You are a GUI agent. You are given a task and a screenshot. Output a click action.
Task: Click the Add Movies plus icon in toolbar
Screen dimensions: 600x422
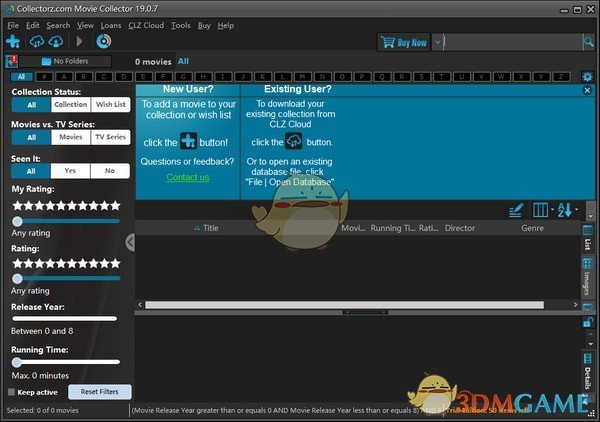[13, 41]
